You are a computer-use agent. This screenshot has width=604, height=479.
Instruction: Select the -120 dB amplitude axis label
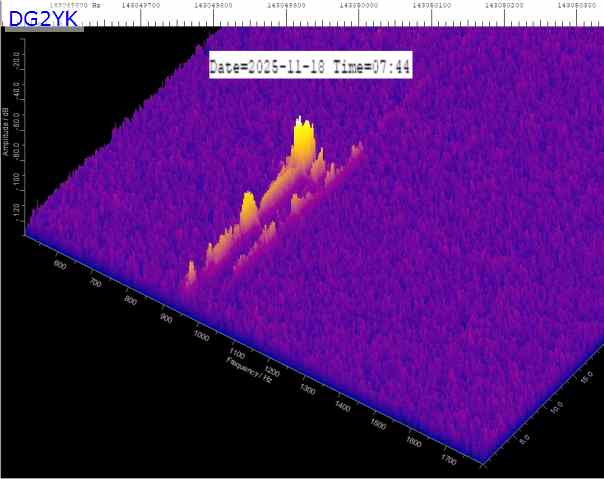[17, 211]
